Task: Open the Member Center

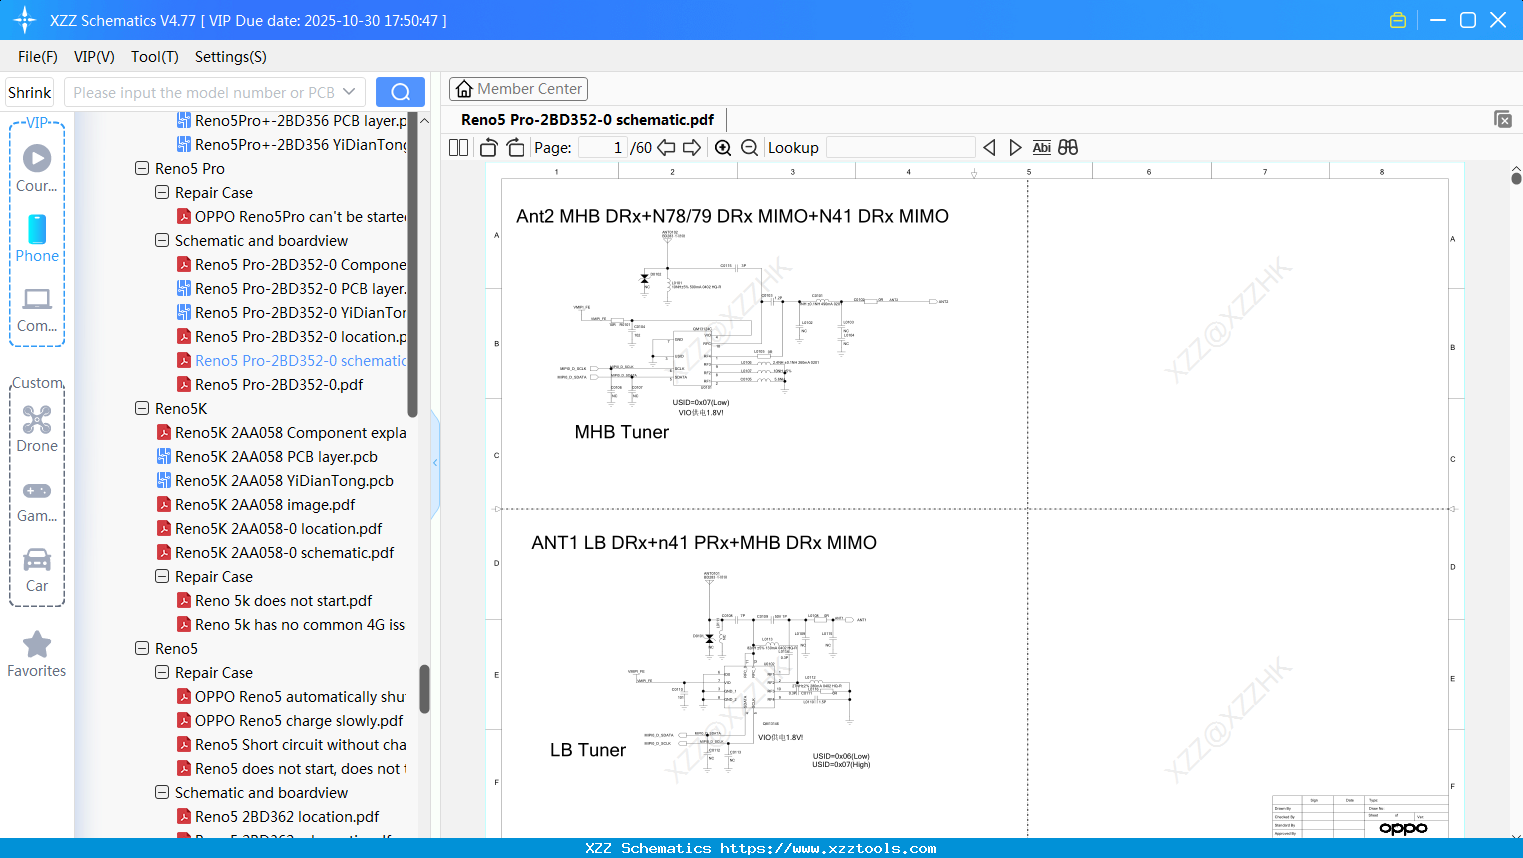Action: coord(518,89)
